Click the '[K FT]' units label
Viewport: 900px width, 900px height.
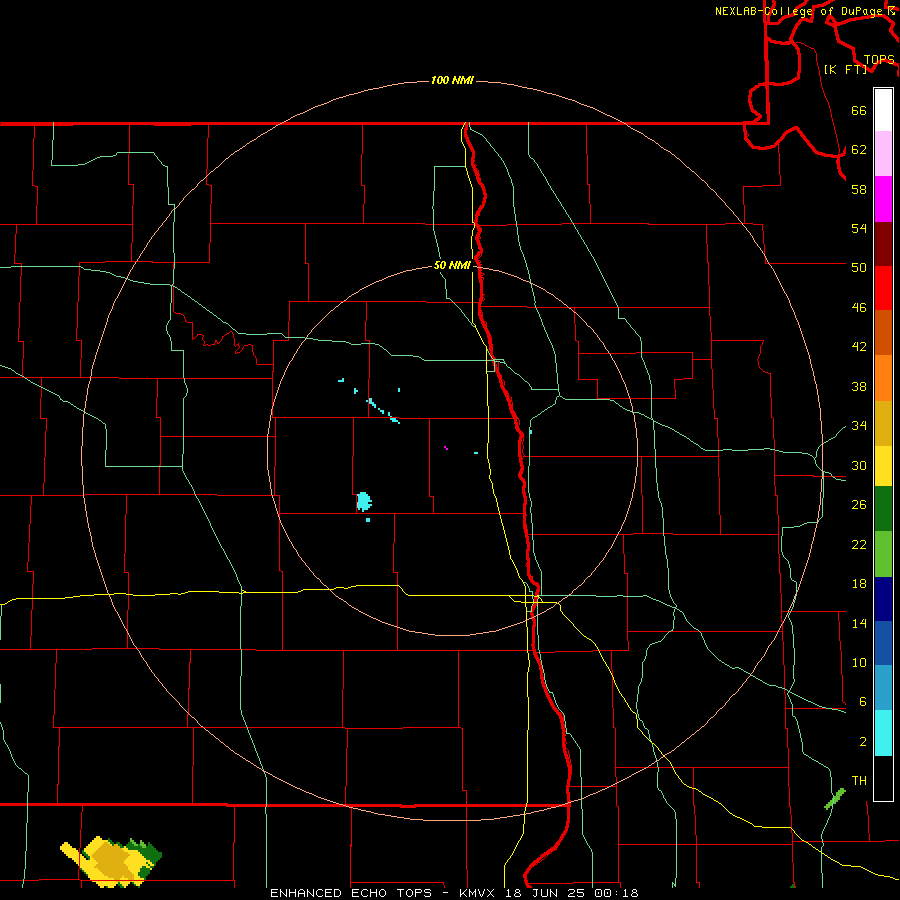point(846,69)
